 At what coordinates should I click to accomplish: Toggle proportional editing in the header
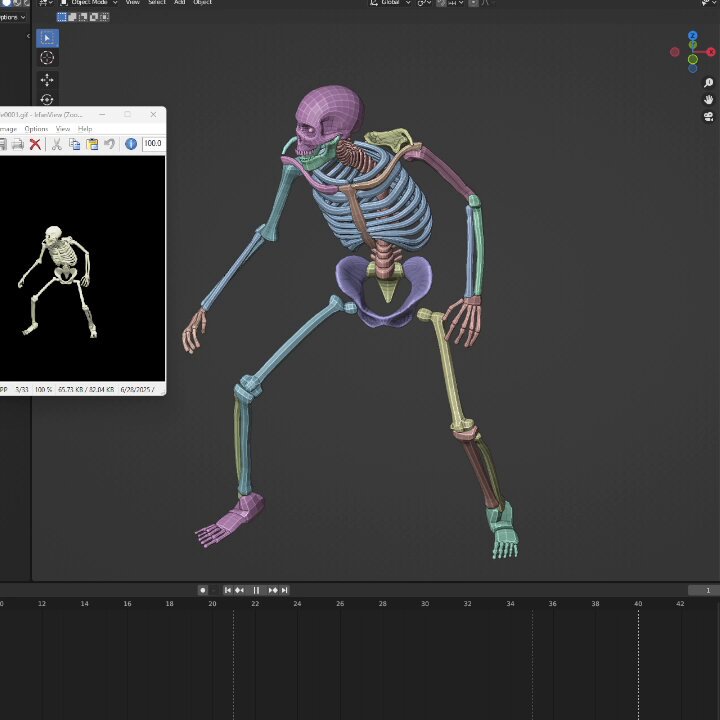pyautogui.click(x=473, y=3)
